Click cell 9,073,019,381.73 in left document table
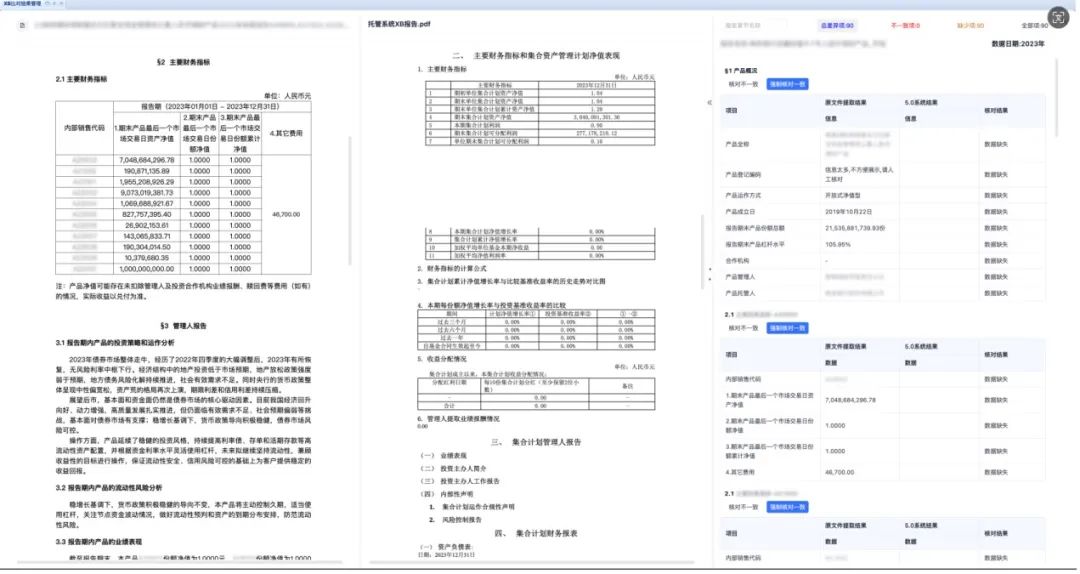 click(x=147, y=193)
